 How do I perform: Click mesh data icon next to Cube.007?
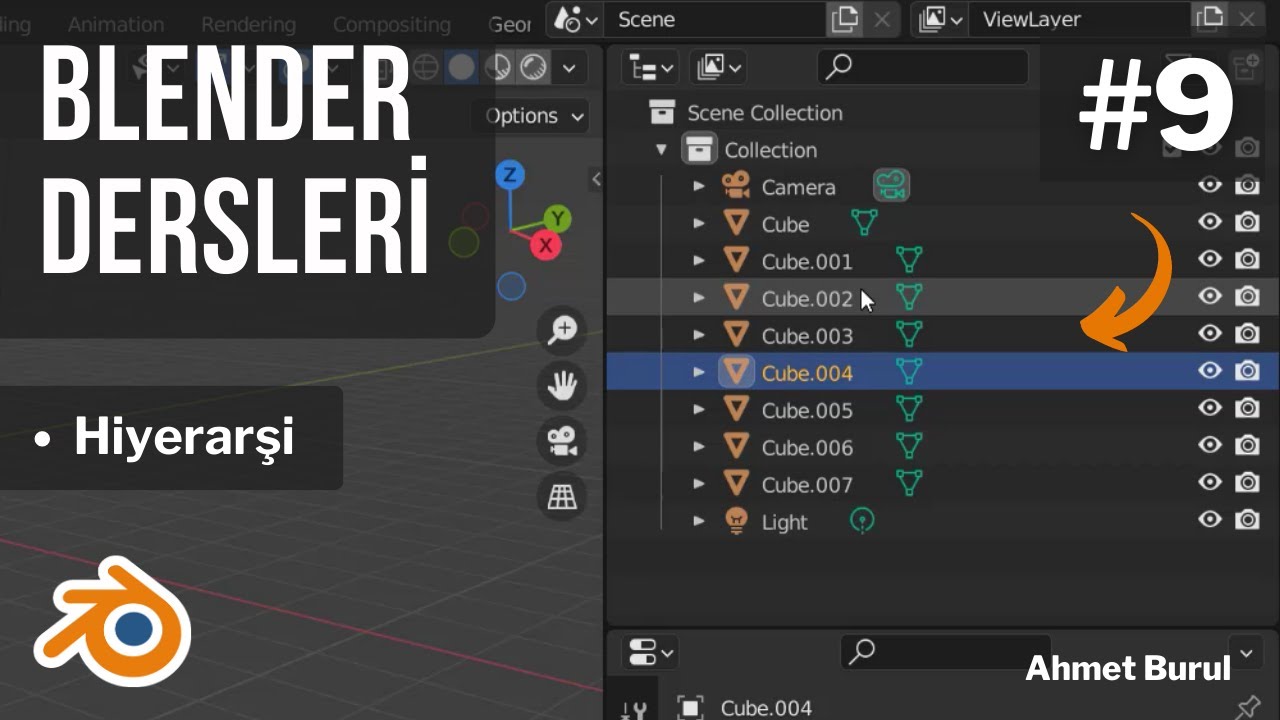908,483
